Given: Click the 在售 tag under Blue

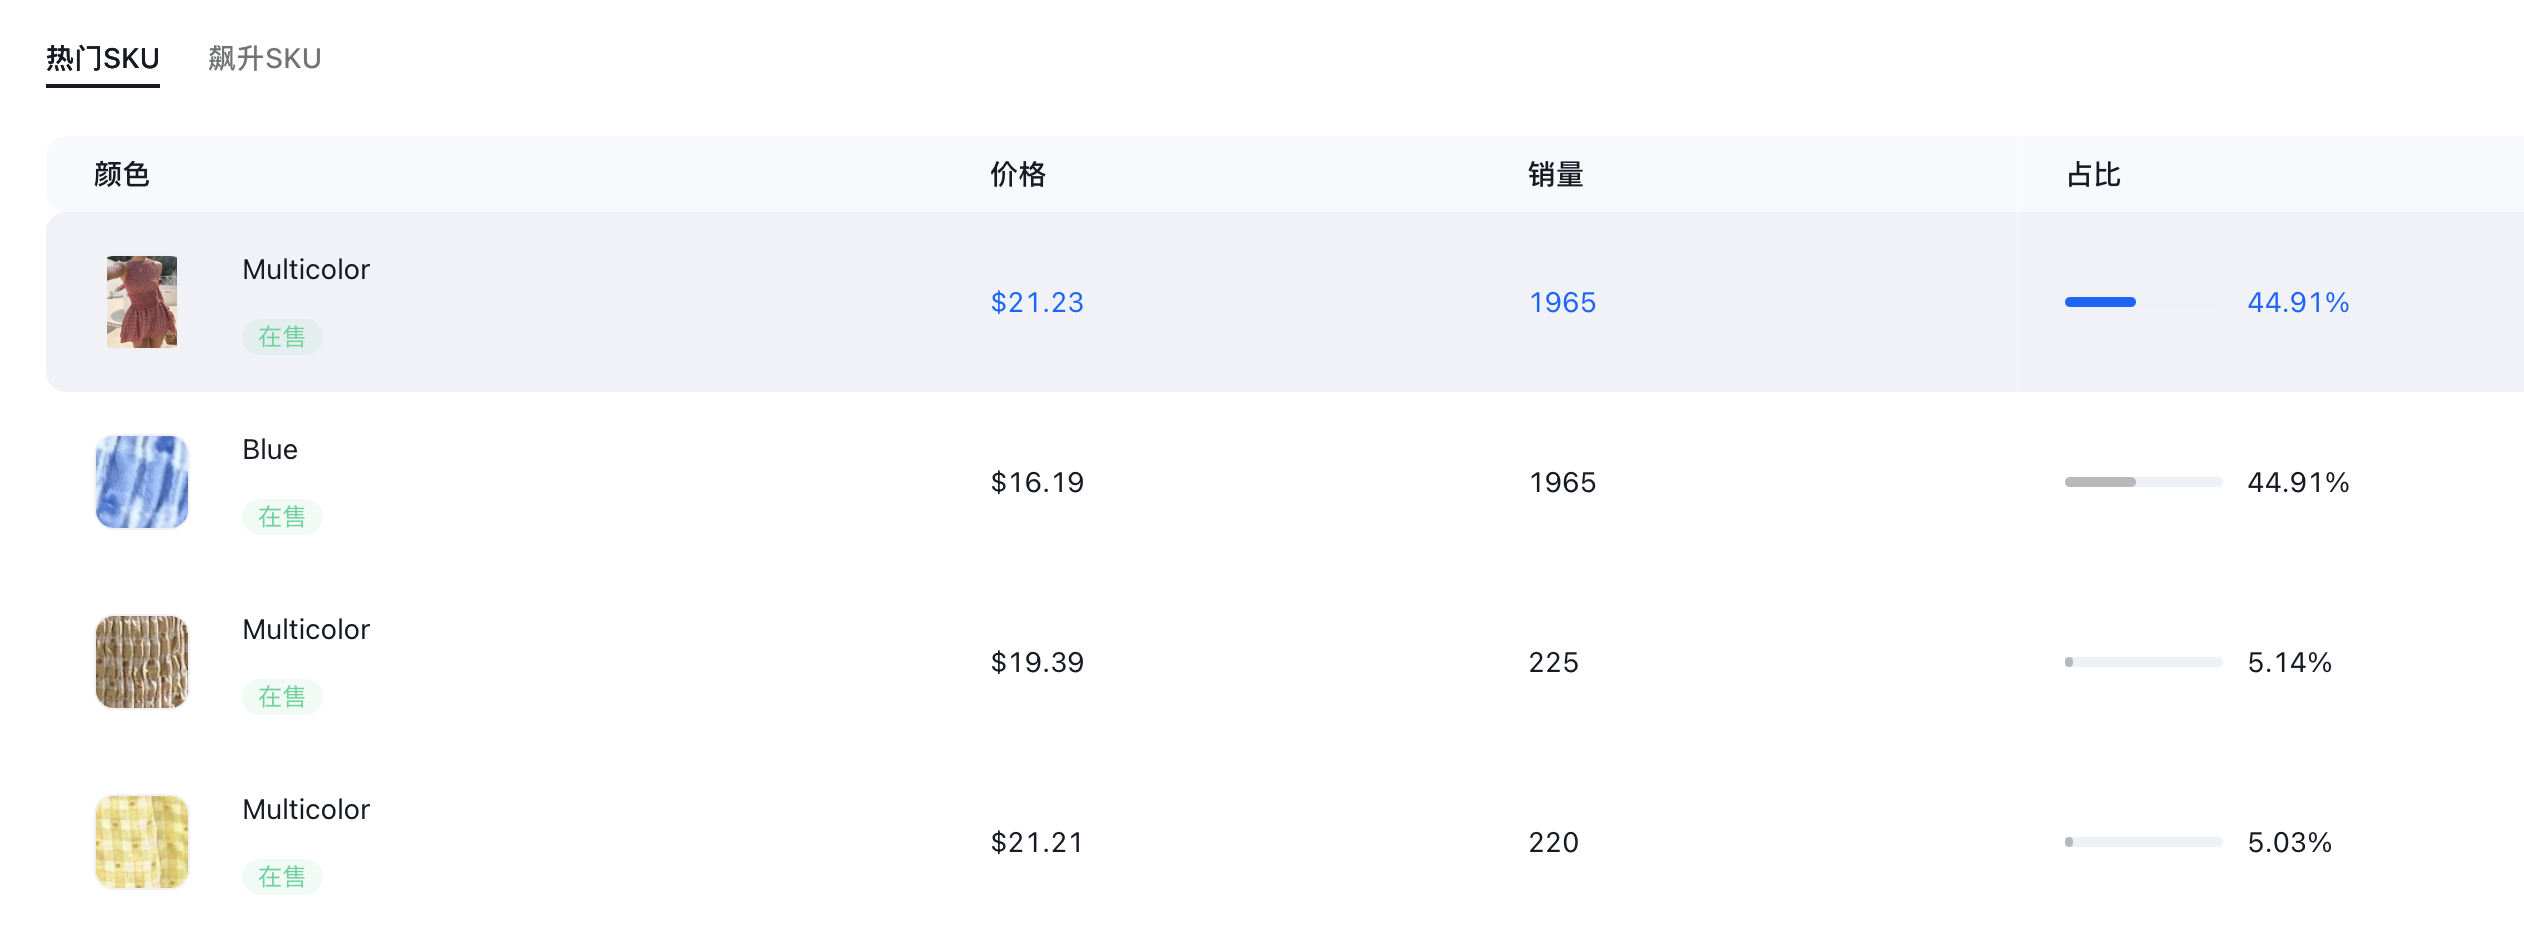Looking at the screenshot, I should coord(282,517).
